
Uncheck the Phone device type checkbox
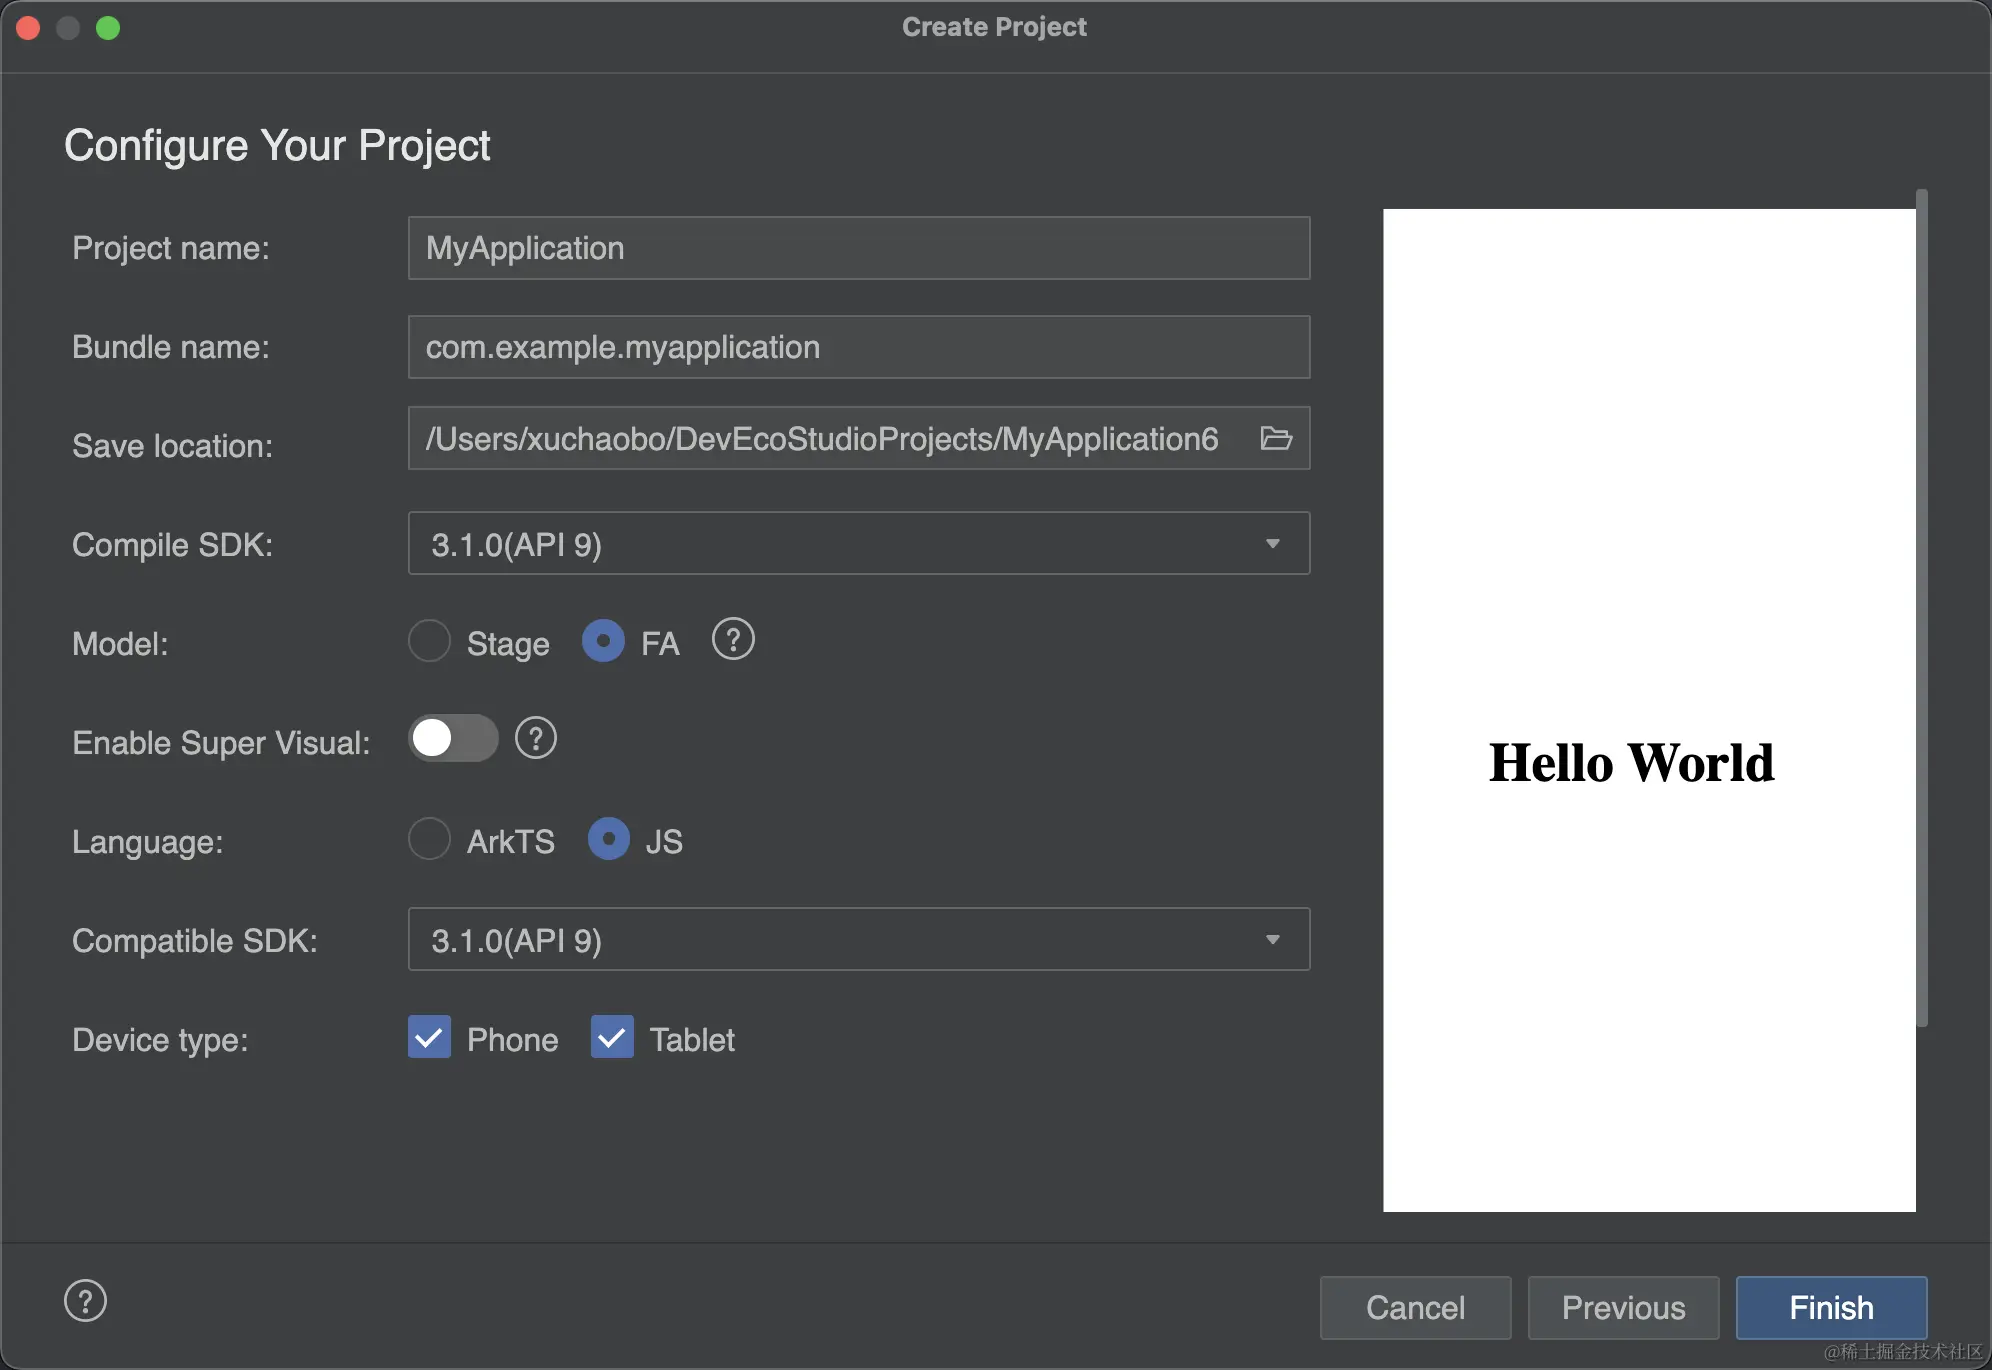(430, 1038)
